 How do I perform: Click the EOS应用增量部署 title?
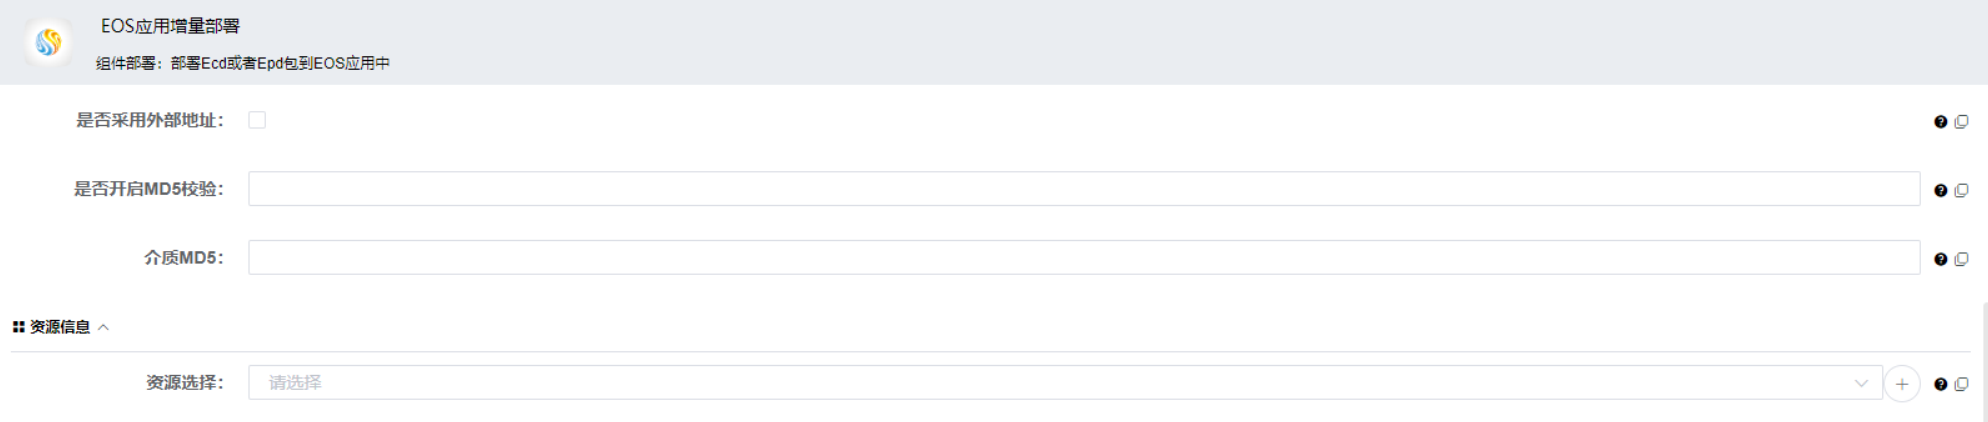(170, 26)
